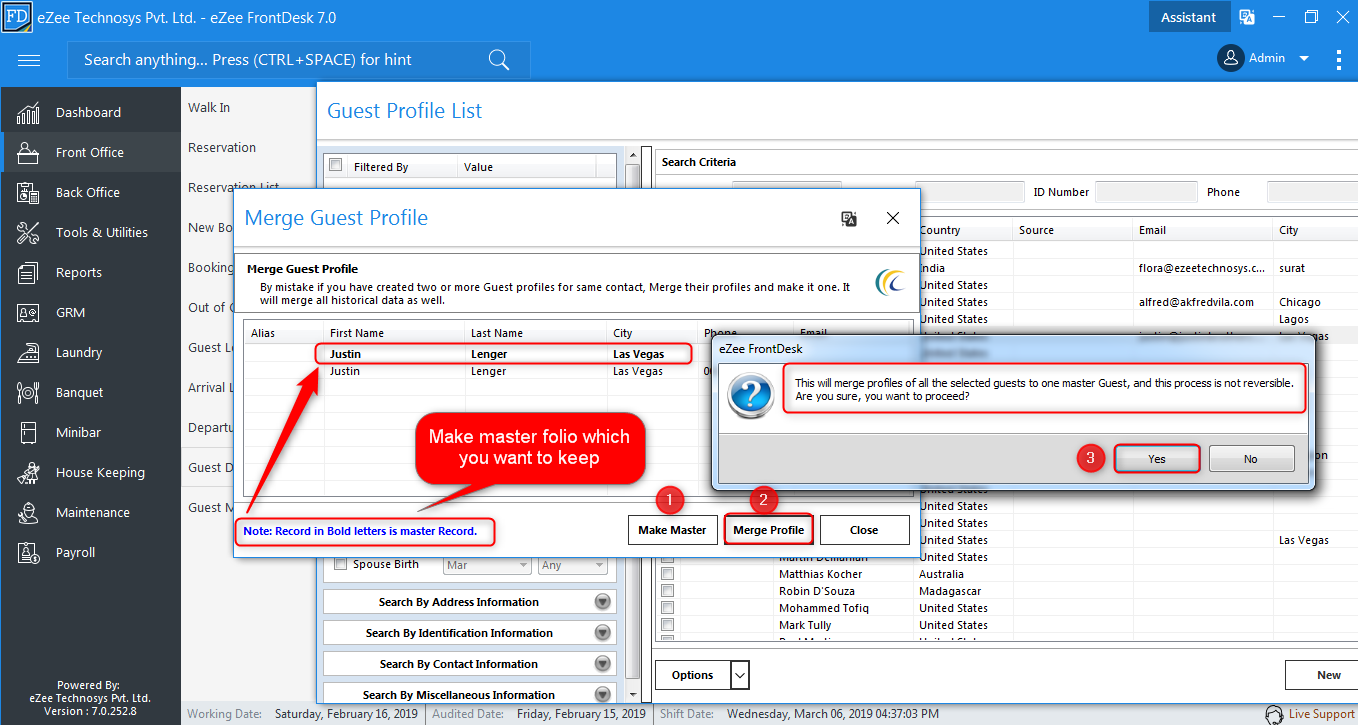Click the FD application logo
This screenshot has height=725, width=1358.
(17, 17)
